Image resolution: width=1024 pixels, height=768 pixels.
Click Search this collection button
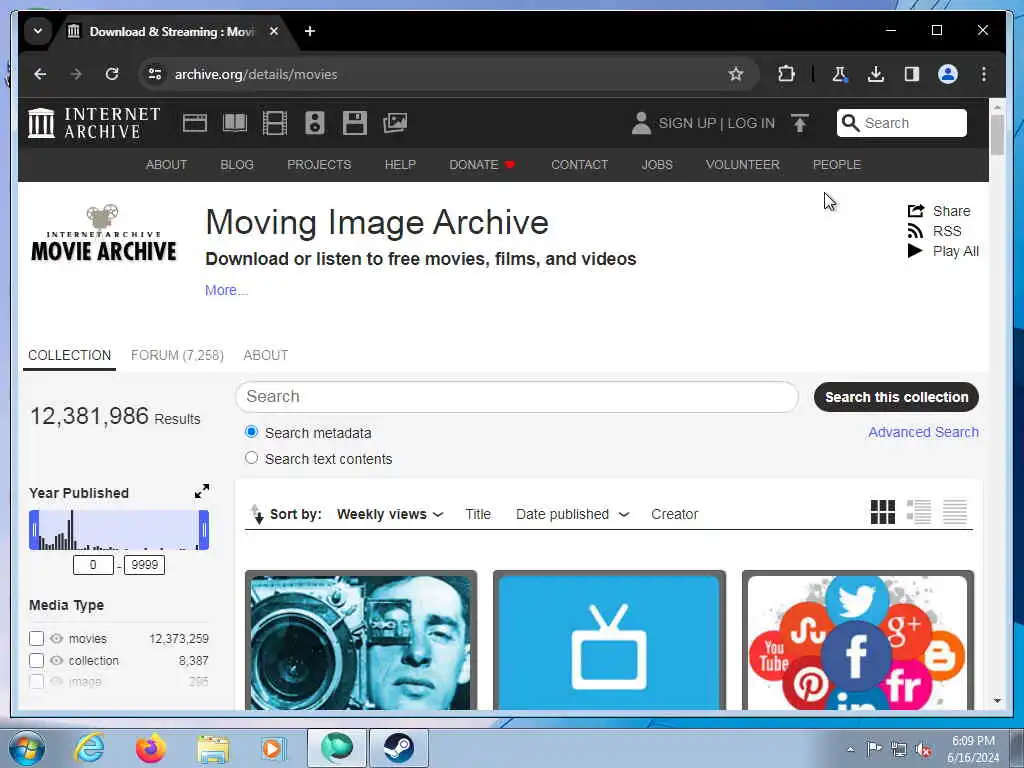(x=896, y=397)
